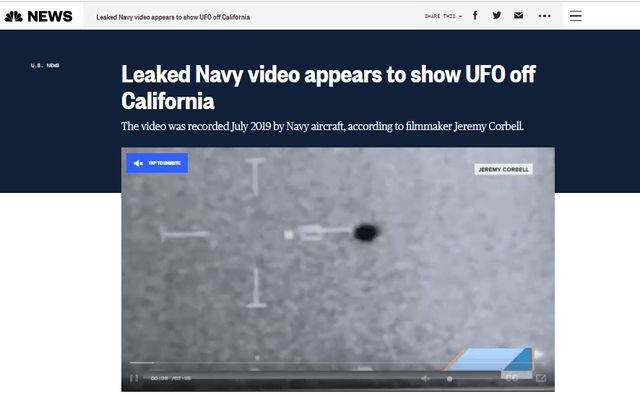Open the hamburger navigation menu
Screen dimensions: 640x404
pos(576,16)
